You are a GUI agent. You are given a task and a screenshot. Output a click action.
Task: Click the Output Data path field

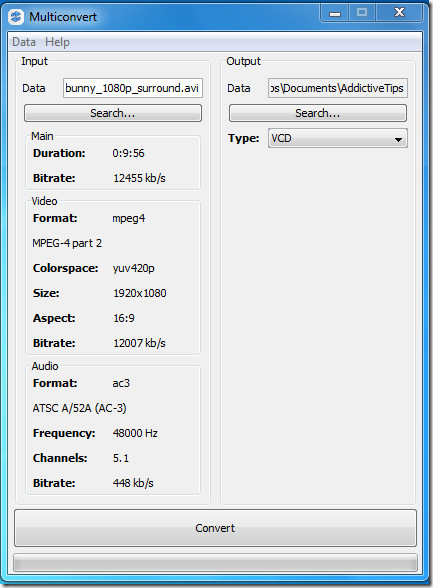338,88
